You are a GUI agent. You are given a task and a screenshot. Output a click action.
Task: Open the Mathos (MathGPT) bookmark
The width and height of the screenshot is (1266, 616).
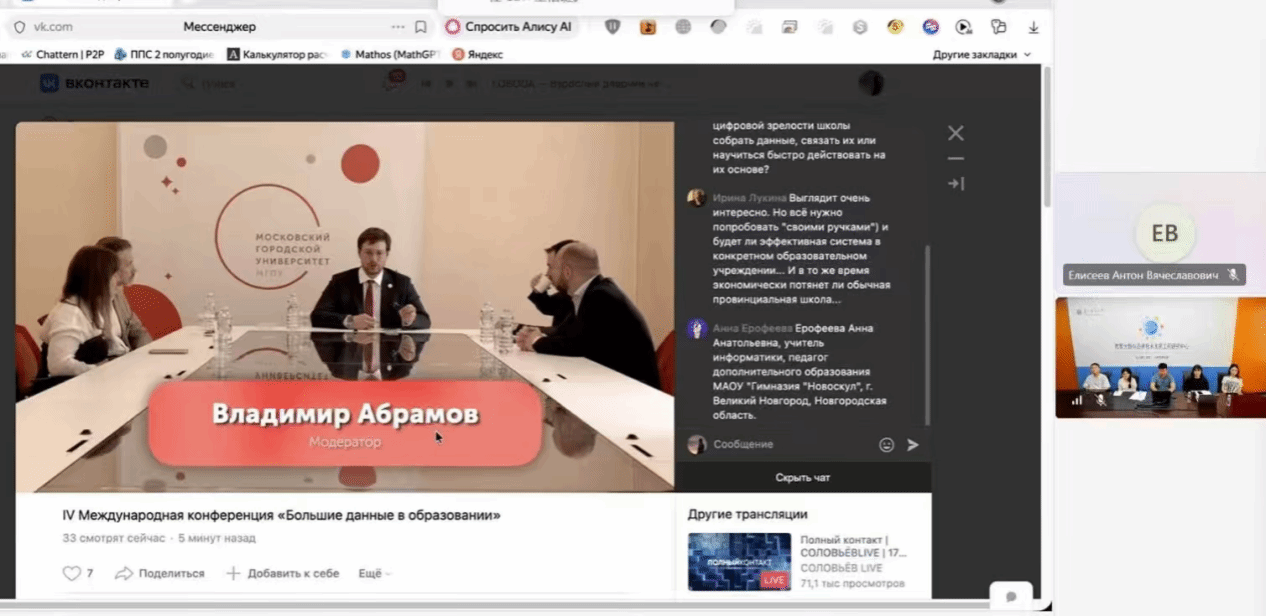pyautogui.click(x=390, y=55)
